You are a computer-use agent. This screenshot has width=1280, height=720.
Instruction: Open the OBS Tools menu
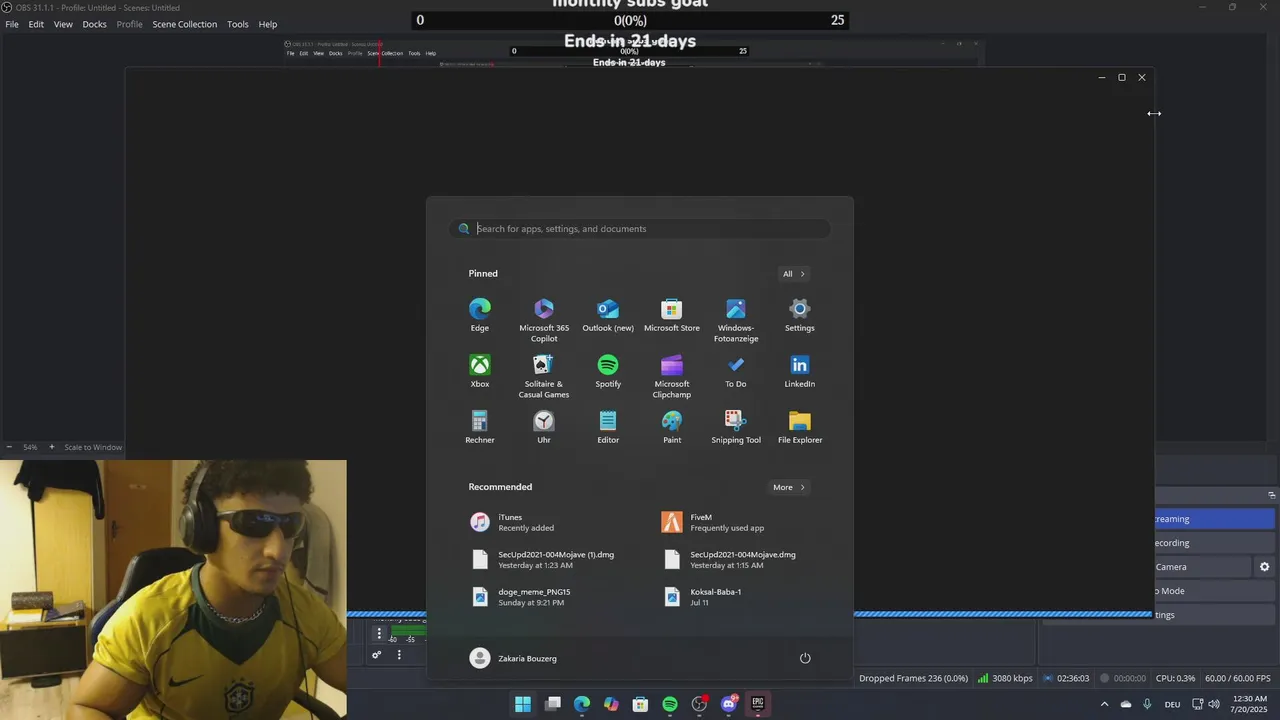tap(237, 24)
